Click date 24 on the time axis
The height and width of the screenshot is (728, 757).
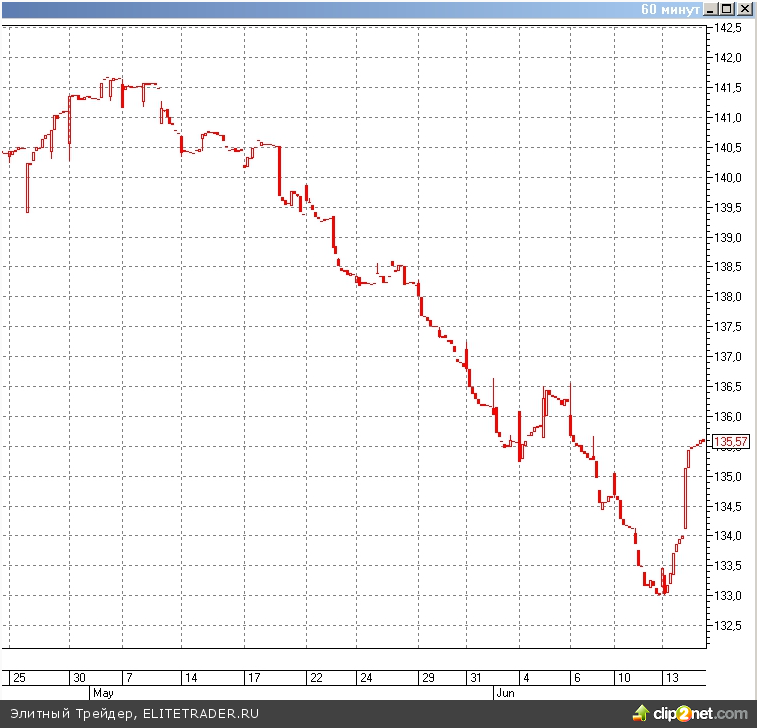point(367,677)
